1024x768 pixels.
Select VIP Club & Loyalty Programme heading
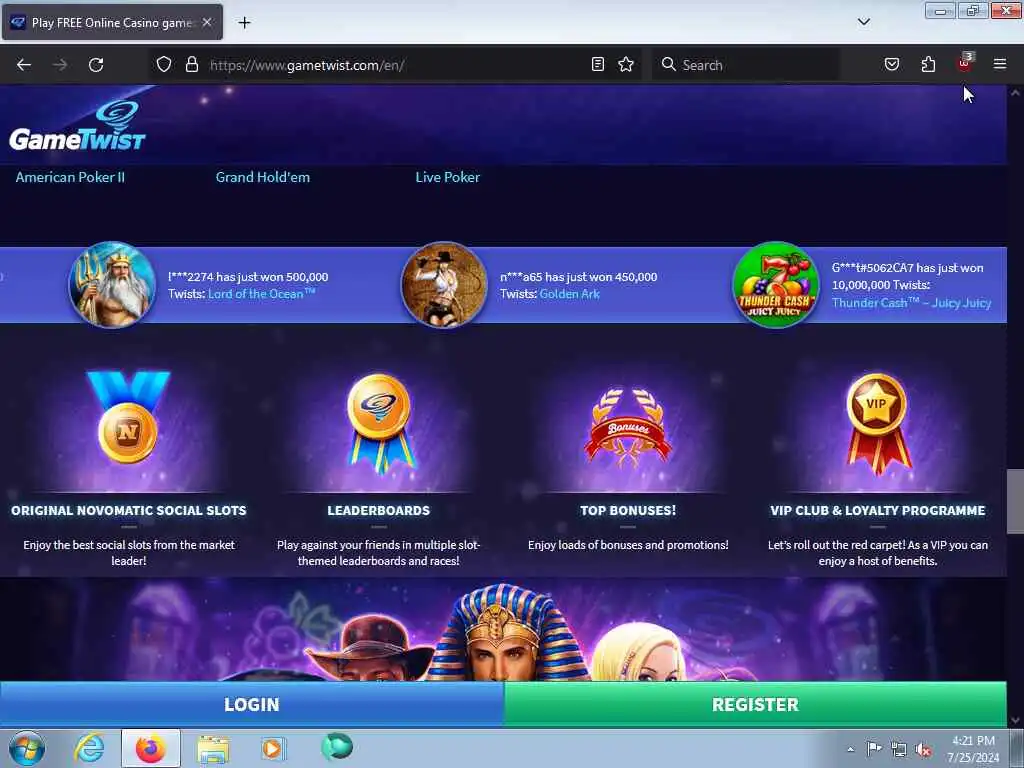pyautogui.click(x=878, y=511)
